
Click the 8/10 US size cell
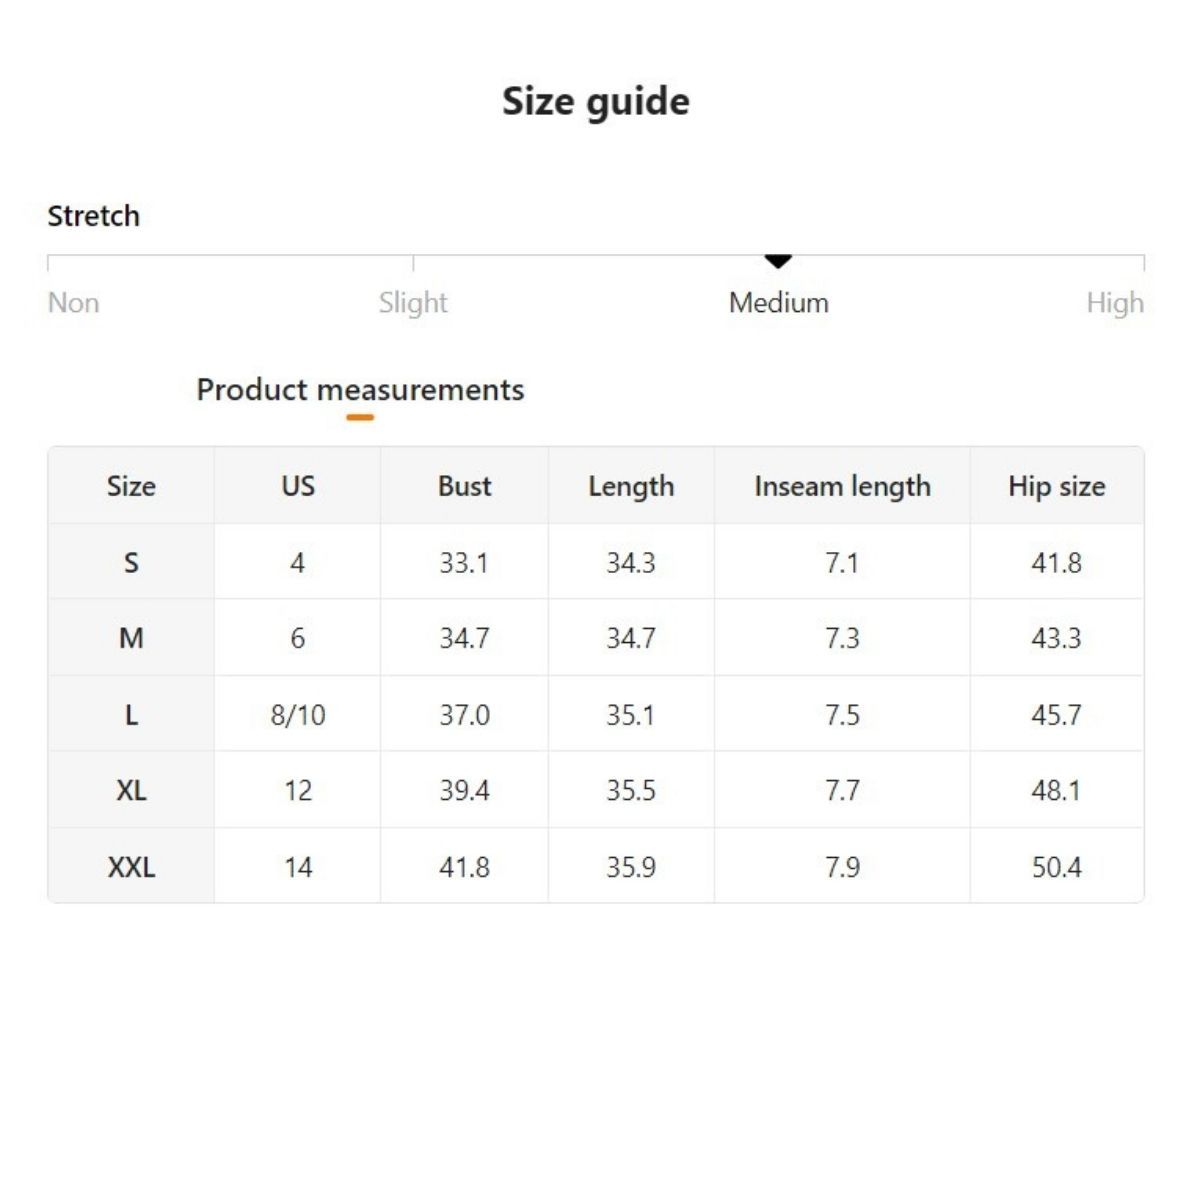[x=298, y=715]
